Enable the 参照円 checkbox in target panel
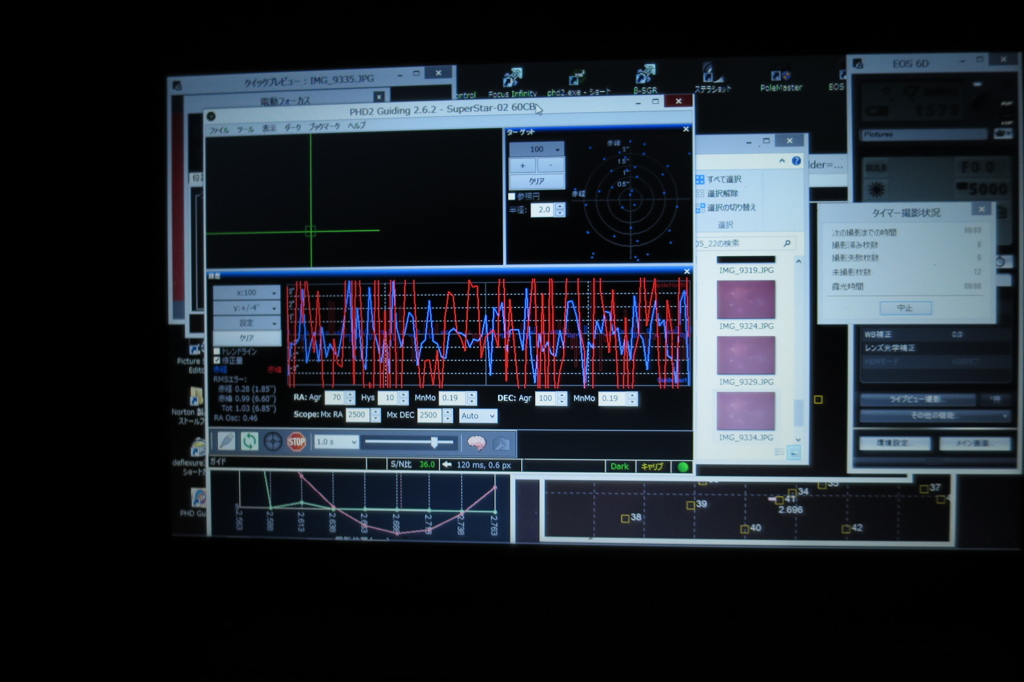Screen dimensions: 1024x682 coord(512,196)
